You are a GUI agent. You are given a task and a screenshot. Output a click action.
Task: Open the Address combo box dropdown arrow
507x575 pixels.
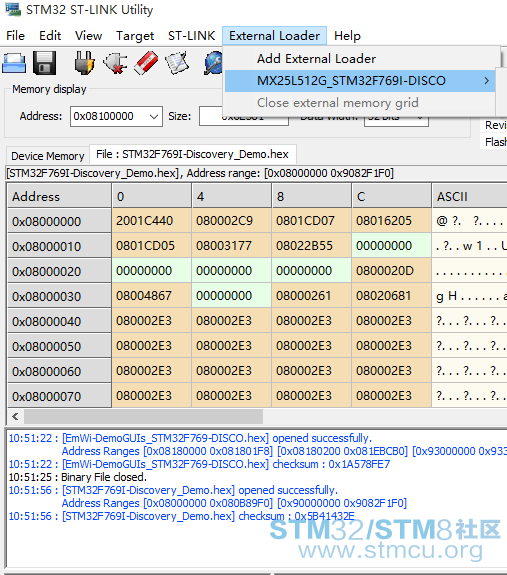(154, 117)
